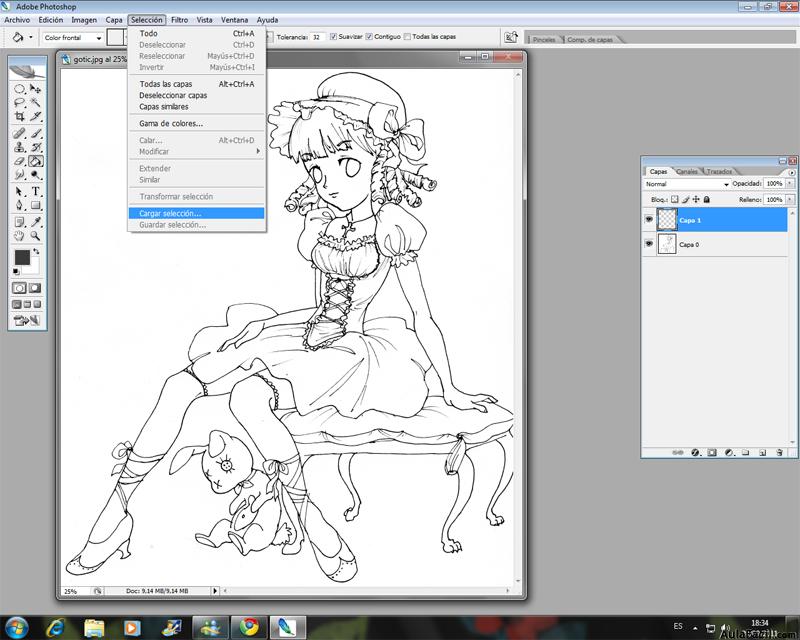Hide the Capa 1 layer eye icon
800x640 pixels.
[x=649, y=219]
